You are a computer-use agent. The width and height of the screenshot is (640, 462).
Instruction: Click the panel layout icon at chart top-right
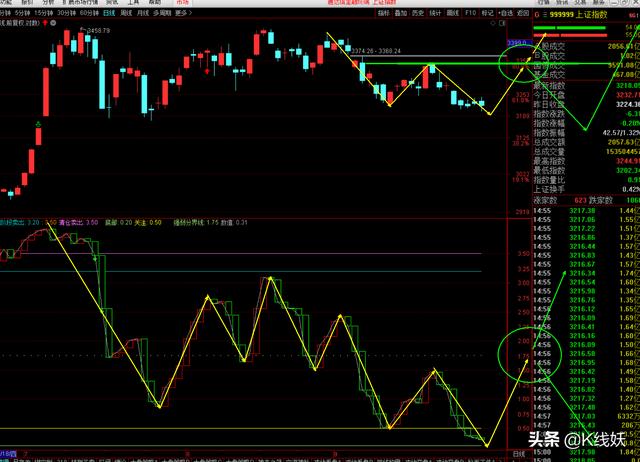502,23
